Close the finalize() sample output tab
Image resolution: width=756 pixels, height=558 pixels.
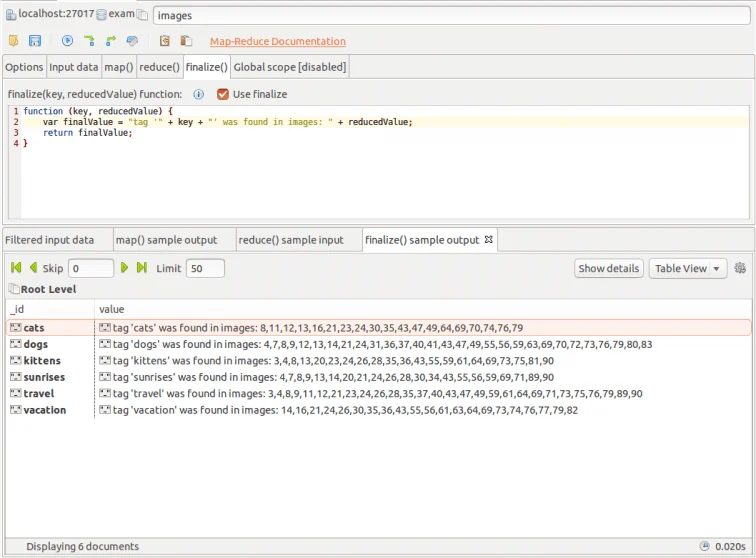click(488, 240)
